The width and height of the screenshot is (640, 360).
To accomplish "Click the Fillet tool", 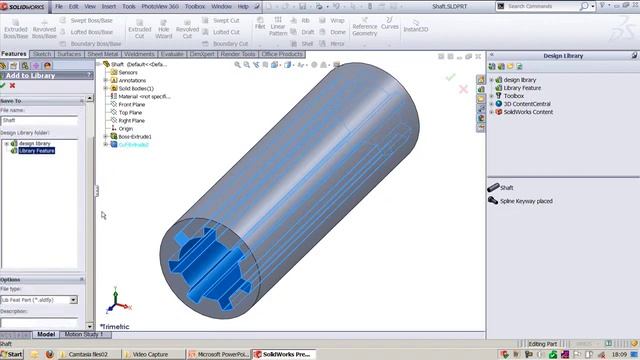I will (x=260, y=23).
